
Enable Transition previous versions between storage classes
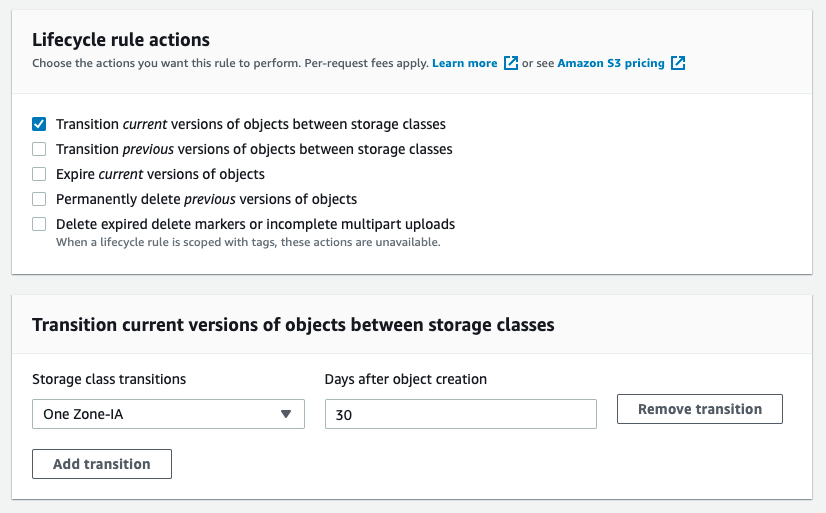(39, 149)
